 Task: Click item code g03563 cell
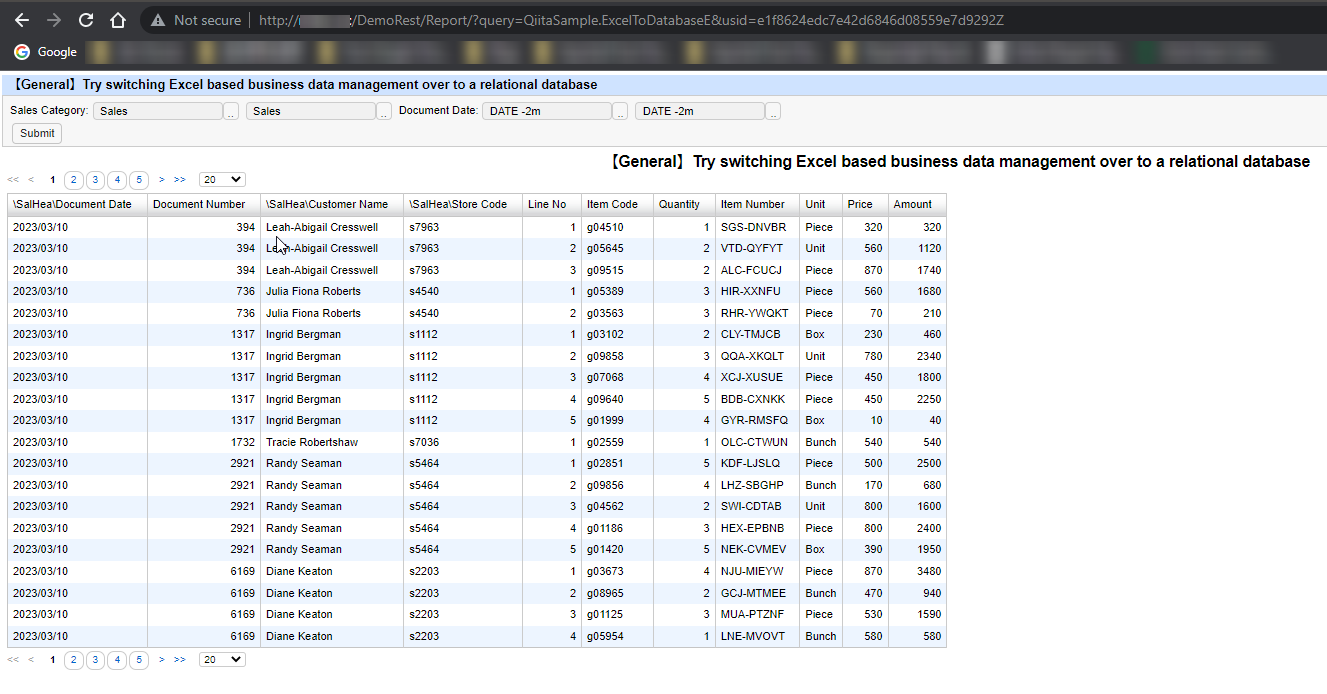click(617, 313)
